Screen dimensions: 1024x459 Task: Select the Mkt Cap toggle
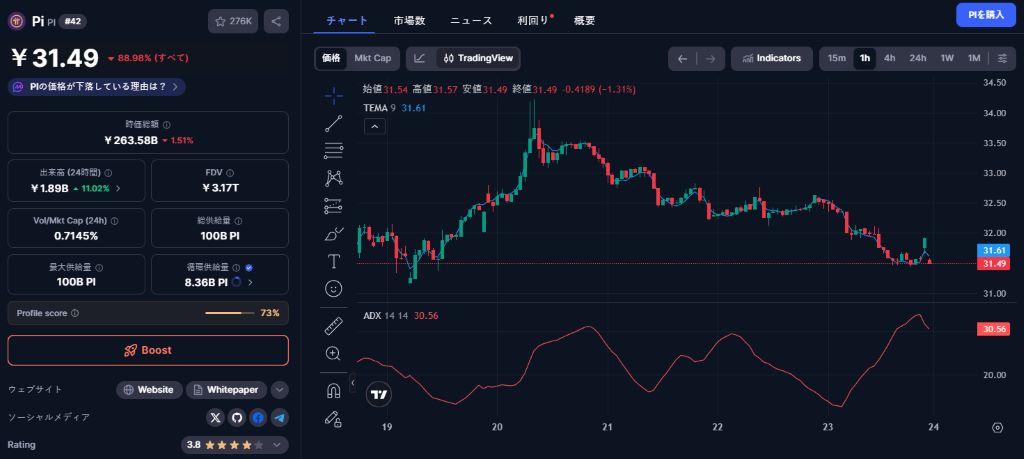[x=373, y=59]
